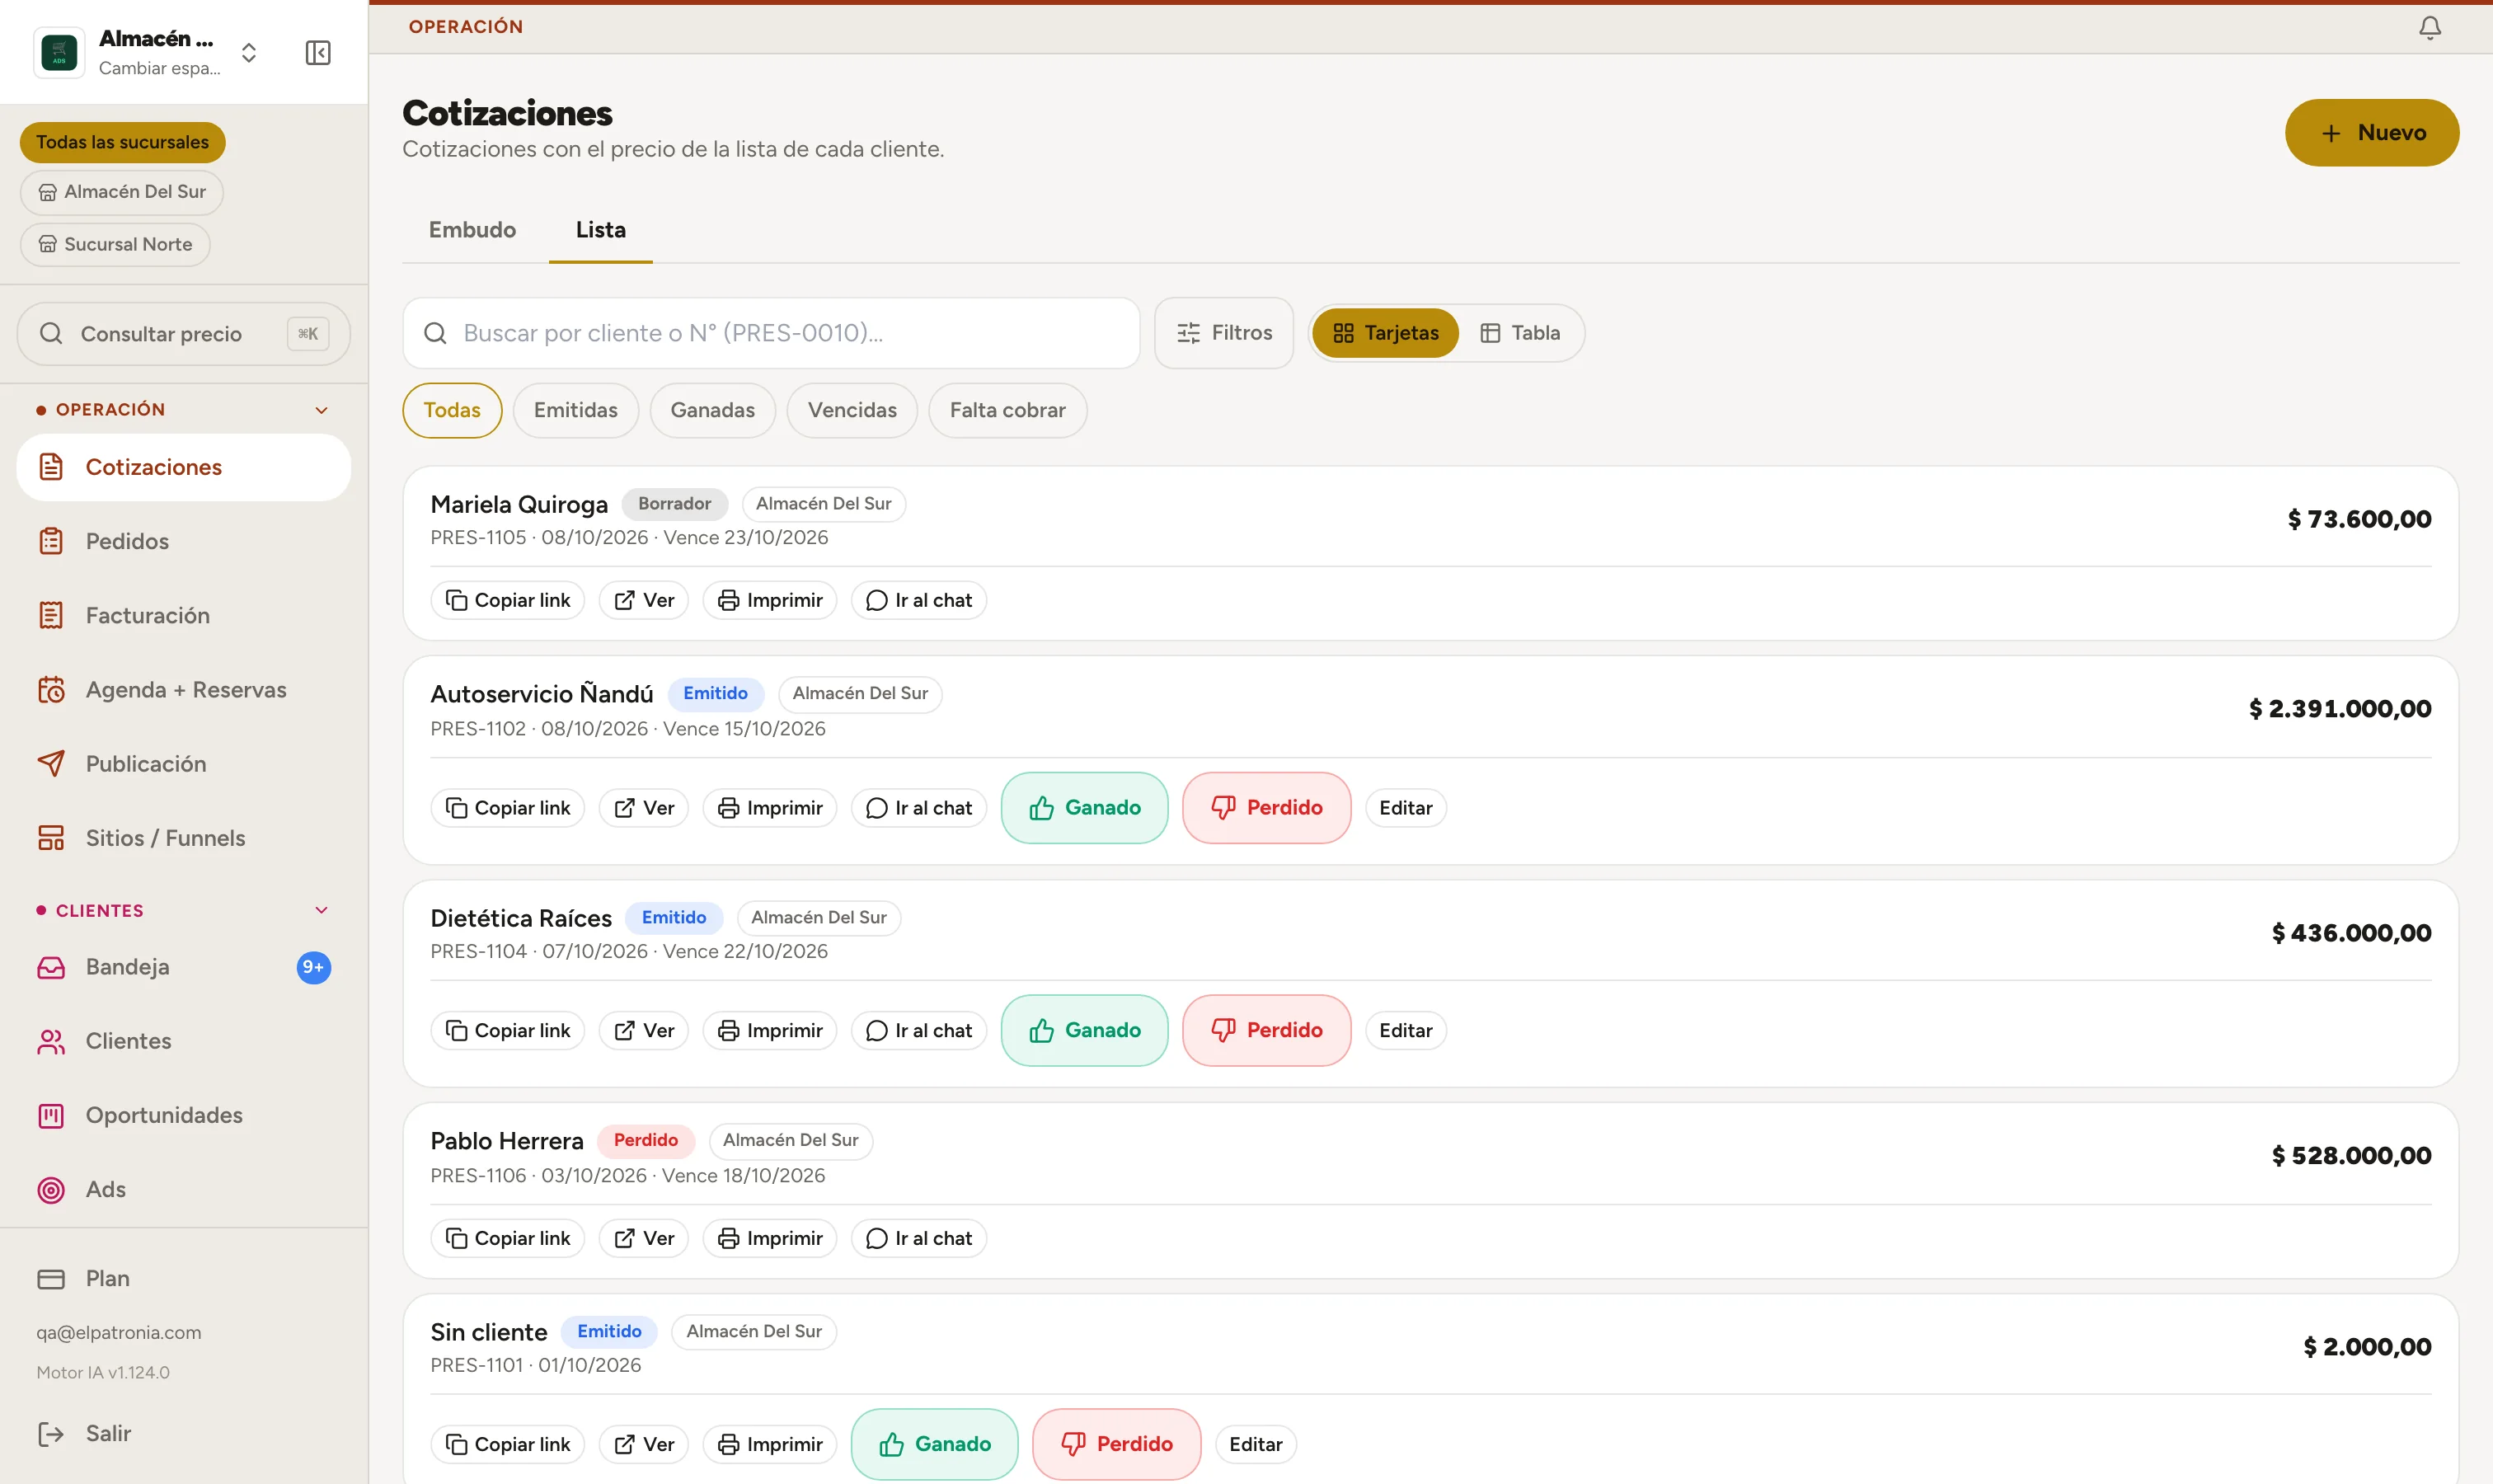Screen dimensions: 2493x1484
Task: Show Falta cobrar quotes
Action: click(1007, 410)
